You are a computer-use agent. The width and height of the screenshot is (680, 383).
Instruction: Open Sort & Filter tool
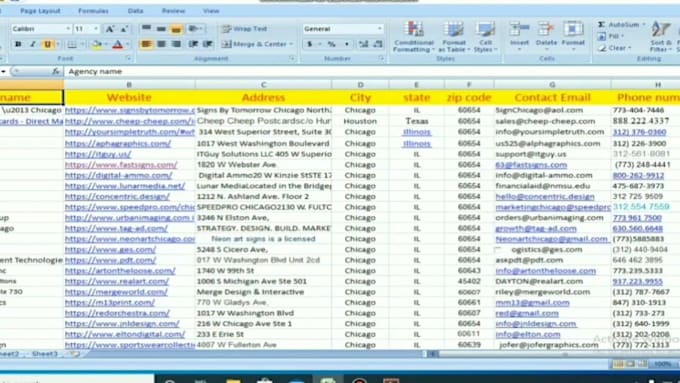660,37
